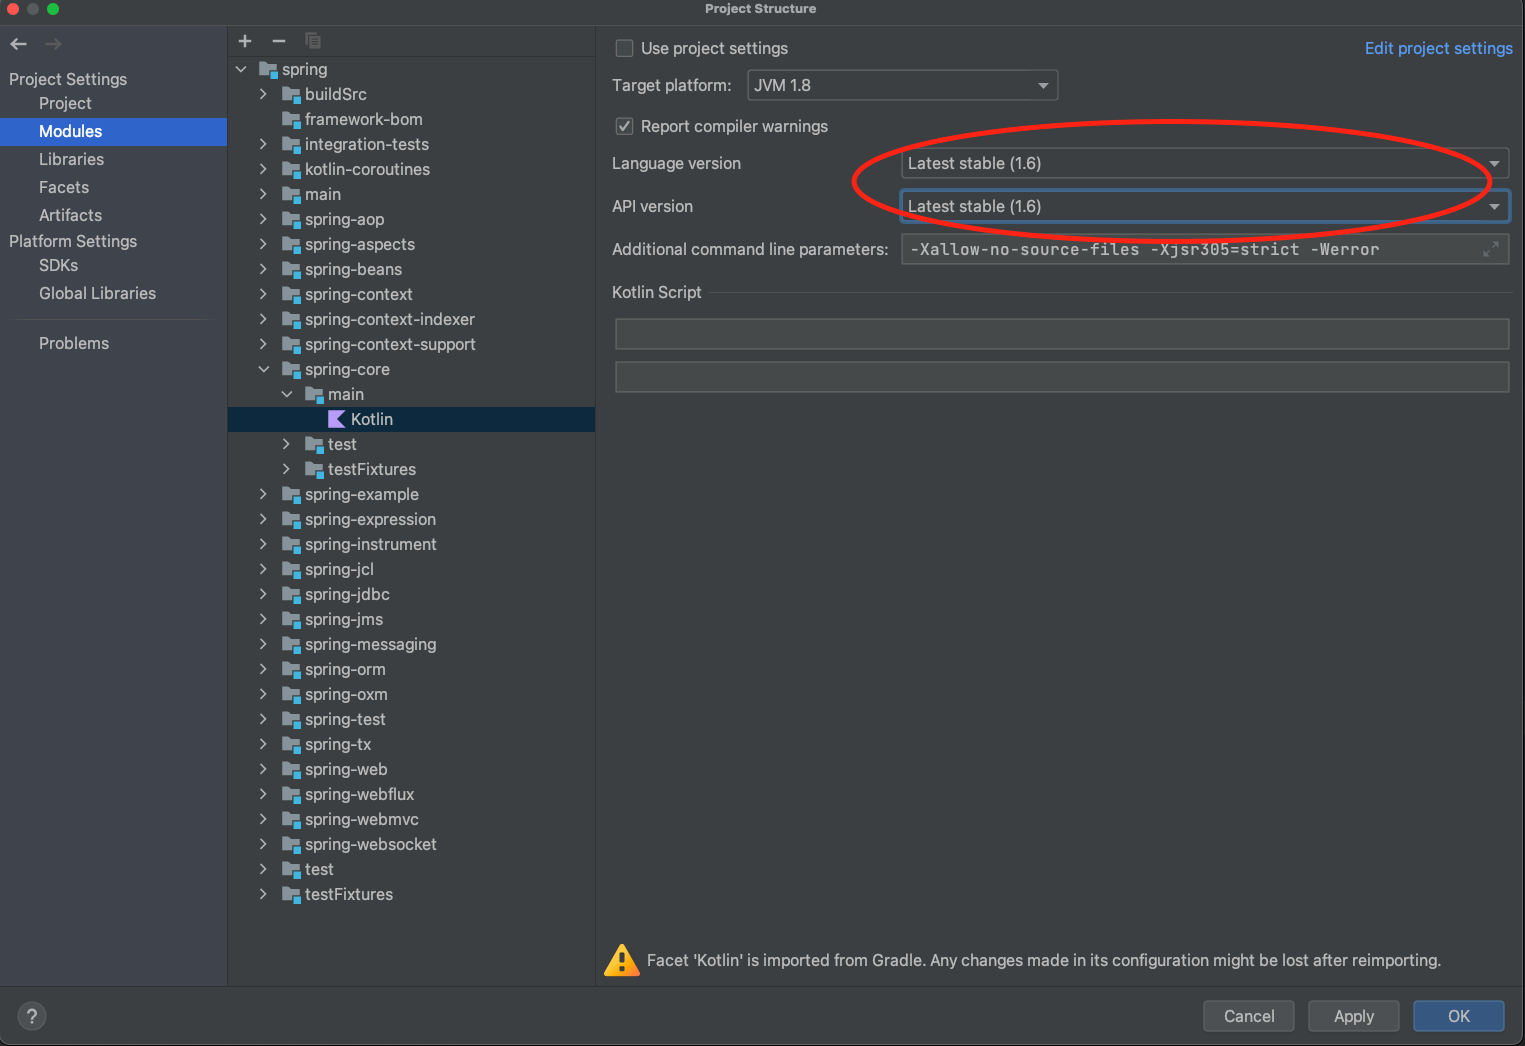The height and width of the screenshot is (1046, 1525).
Task: Click the Add module plus icon
Action: (x=245, y=41)
